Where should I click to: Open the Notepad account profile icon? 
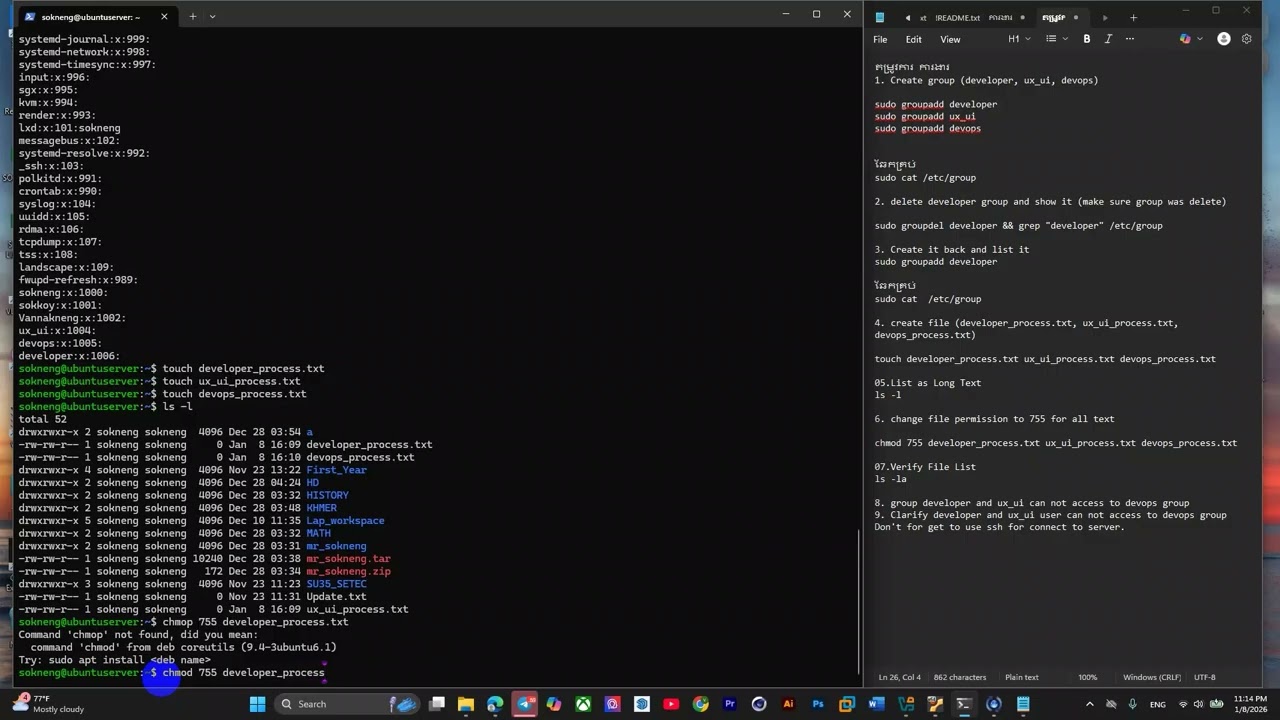pos(1224,39)
